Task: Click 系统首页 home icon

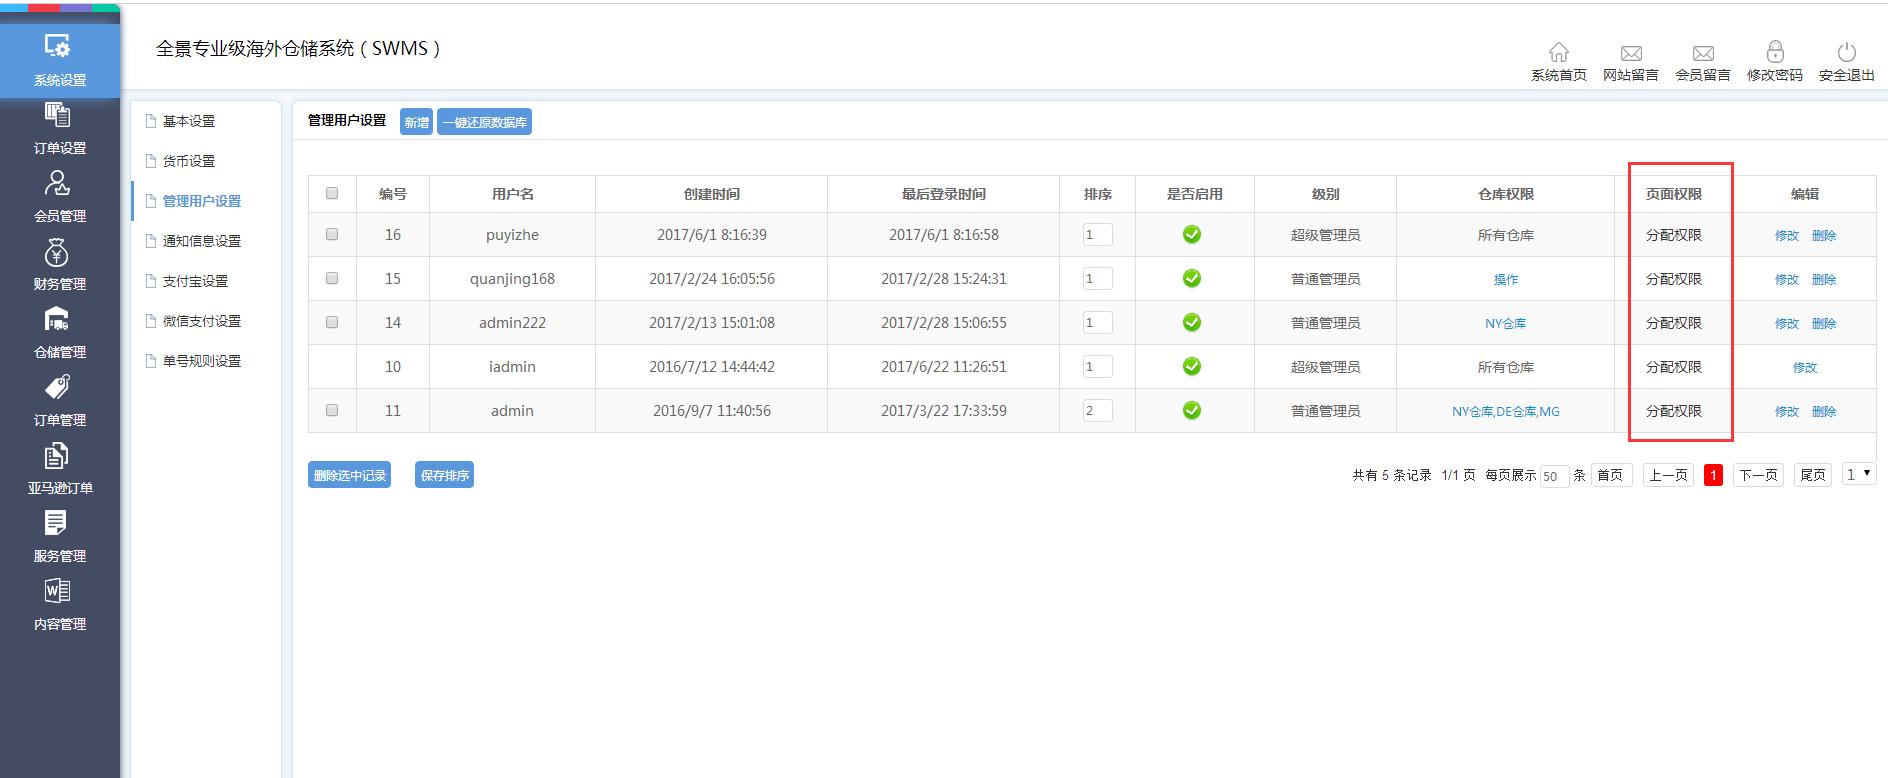Action: [1558, 52]
